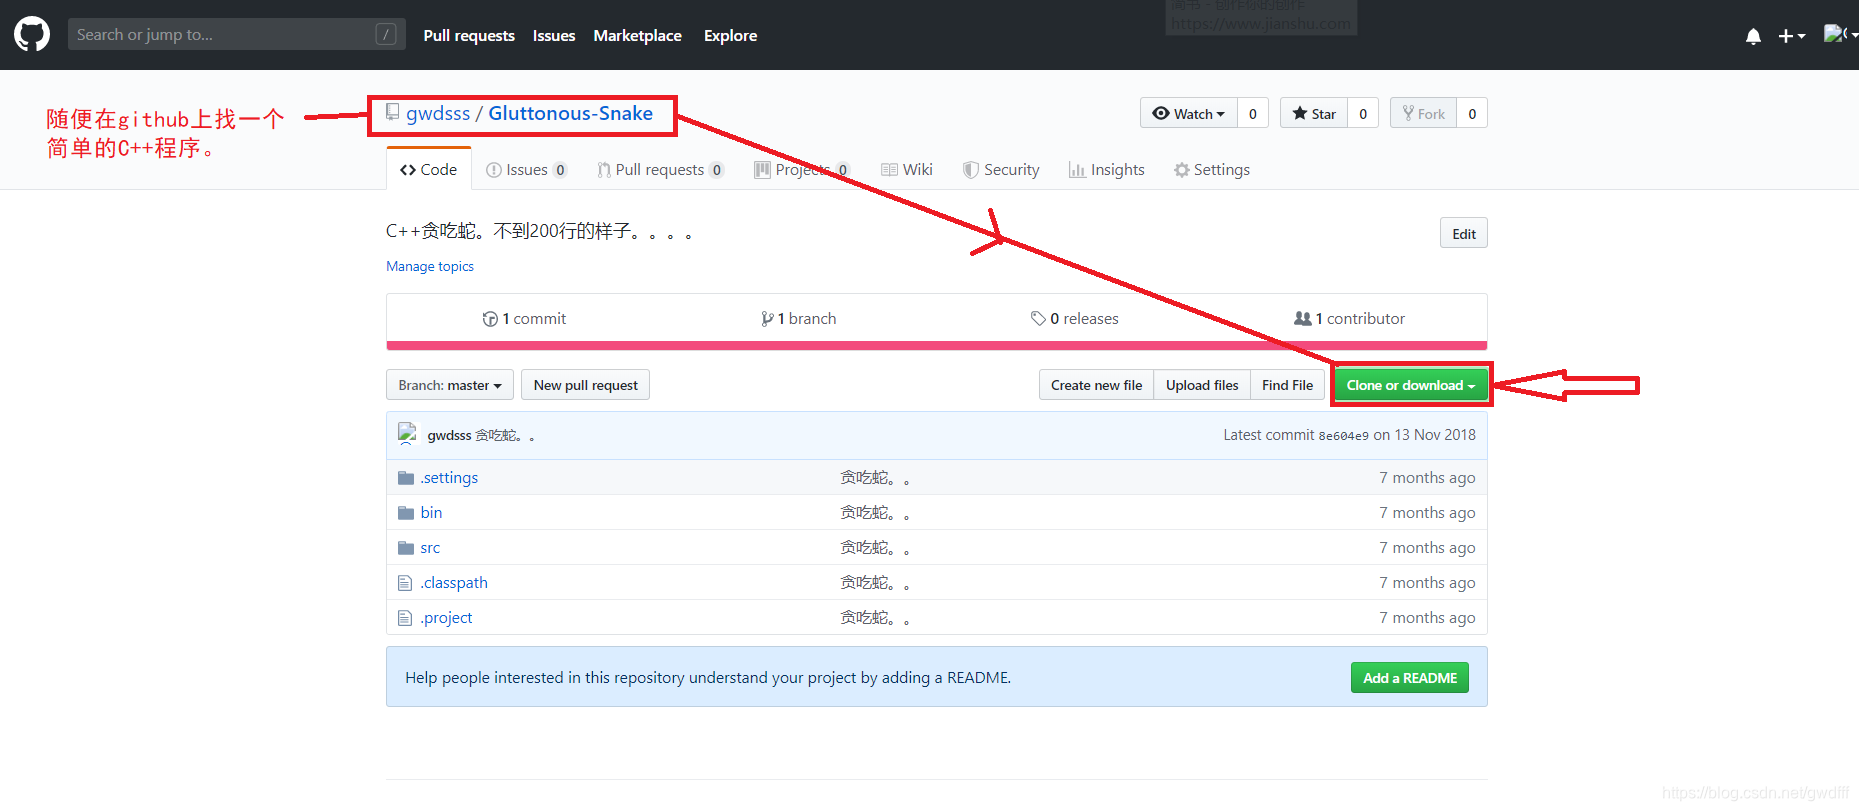Go to Issues in top navigation

click(554, 35)
